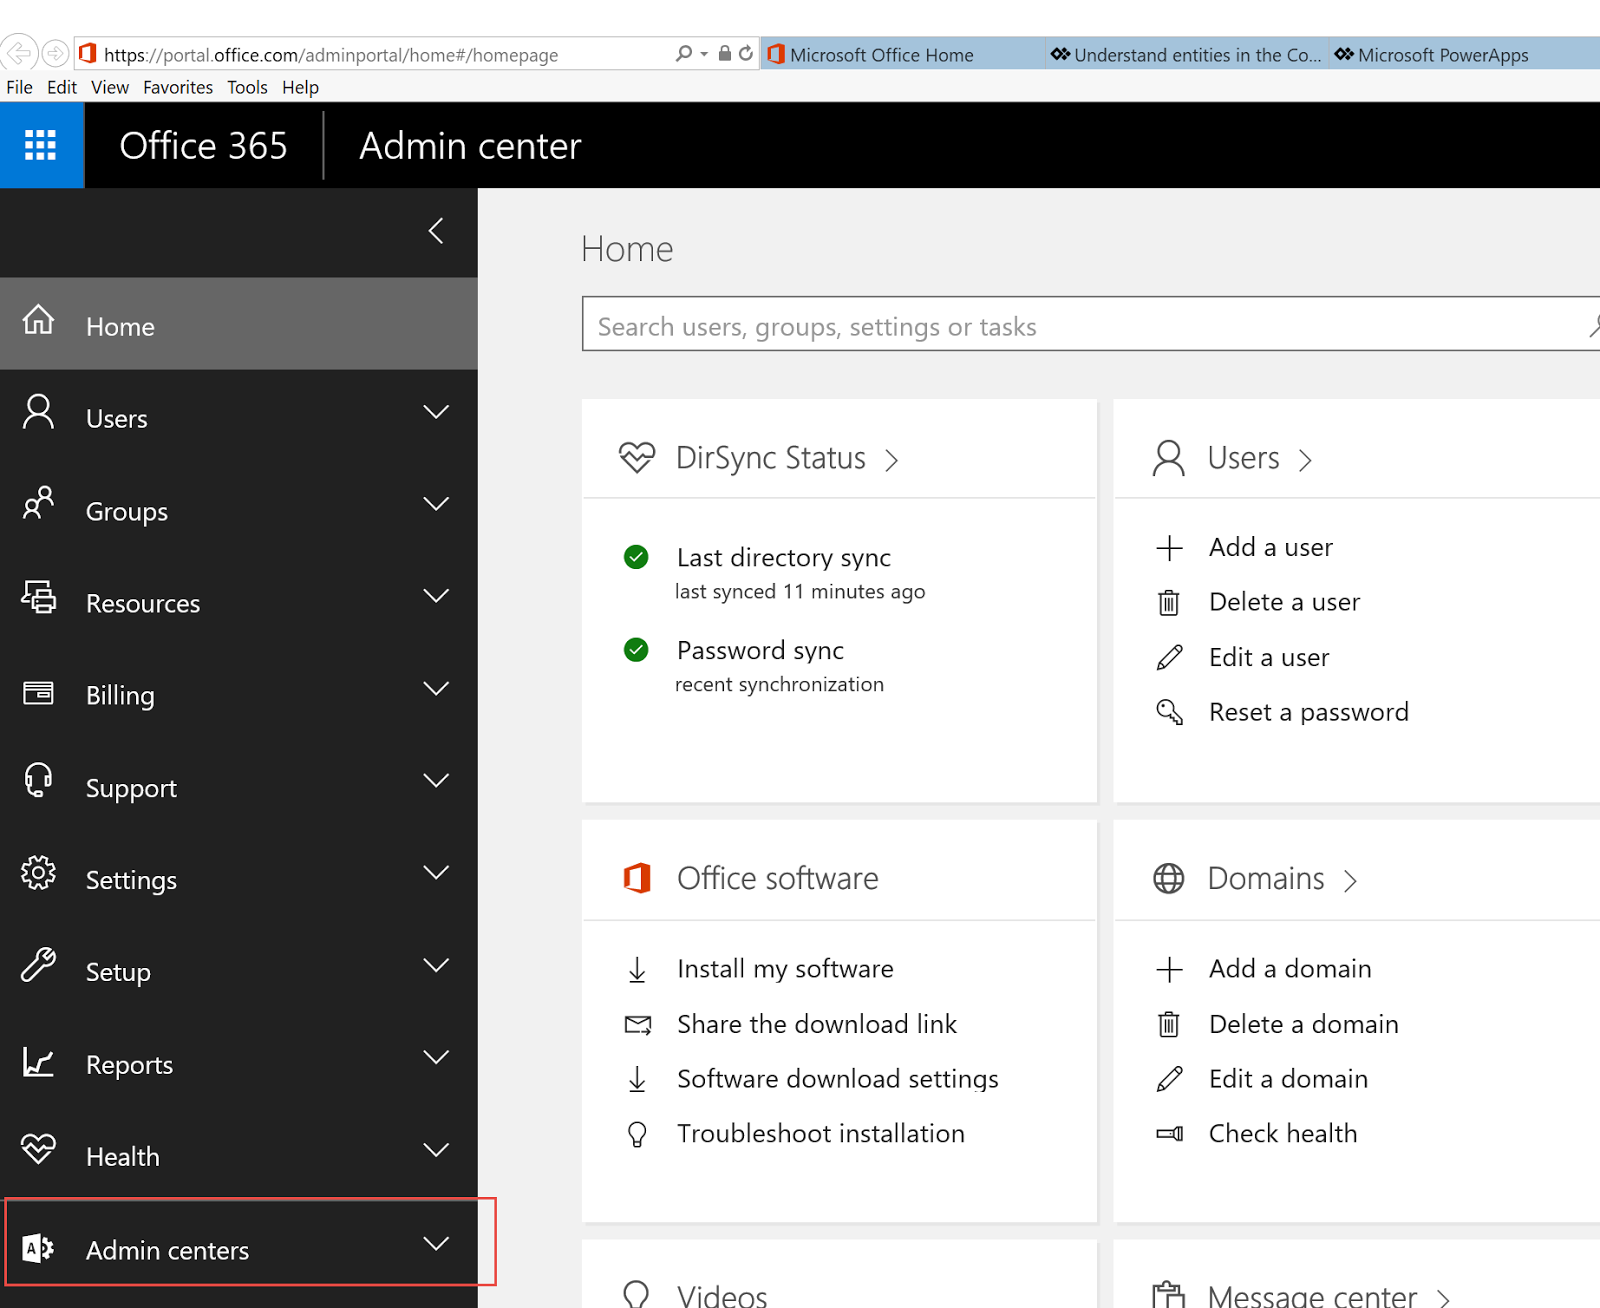
Task: Click the Reset a password link
Action: point(1308,712)
